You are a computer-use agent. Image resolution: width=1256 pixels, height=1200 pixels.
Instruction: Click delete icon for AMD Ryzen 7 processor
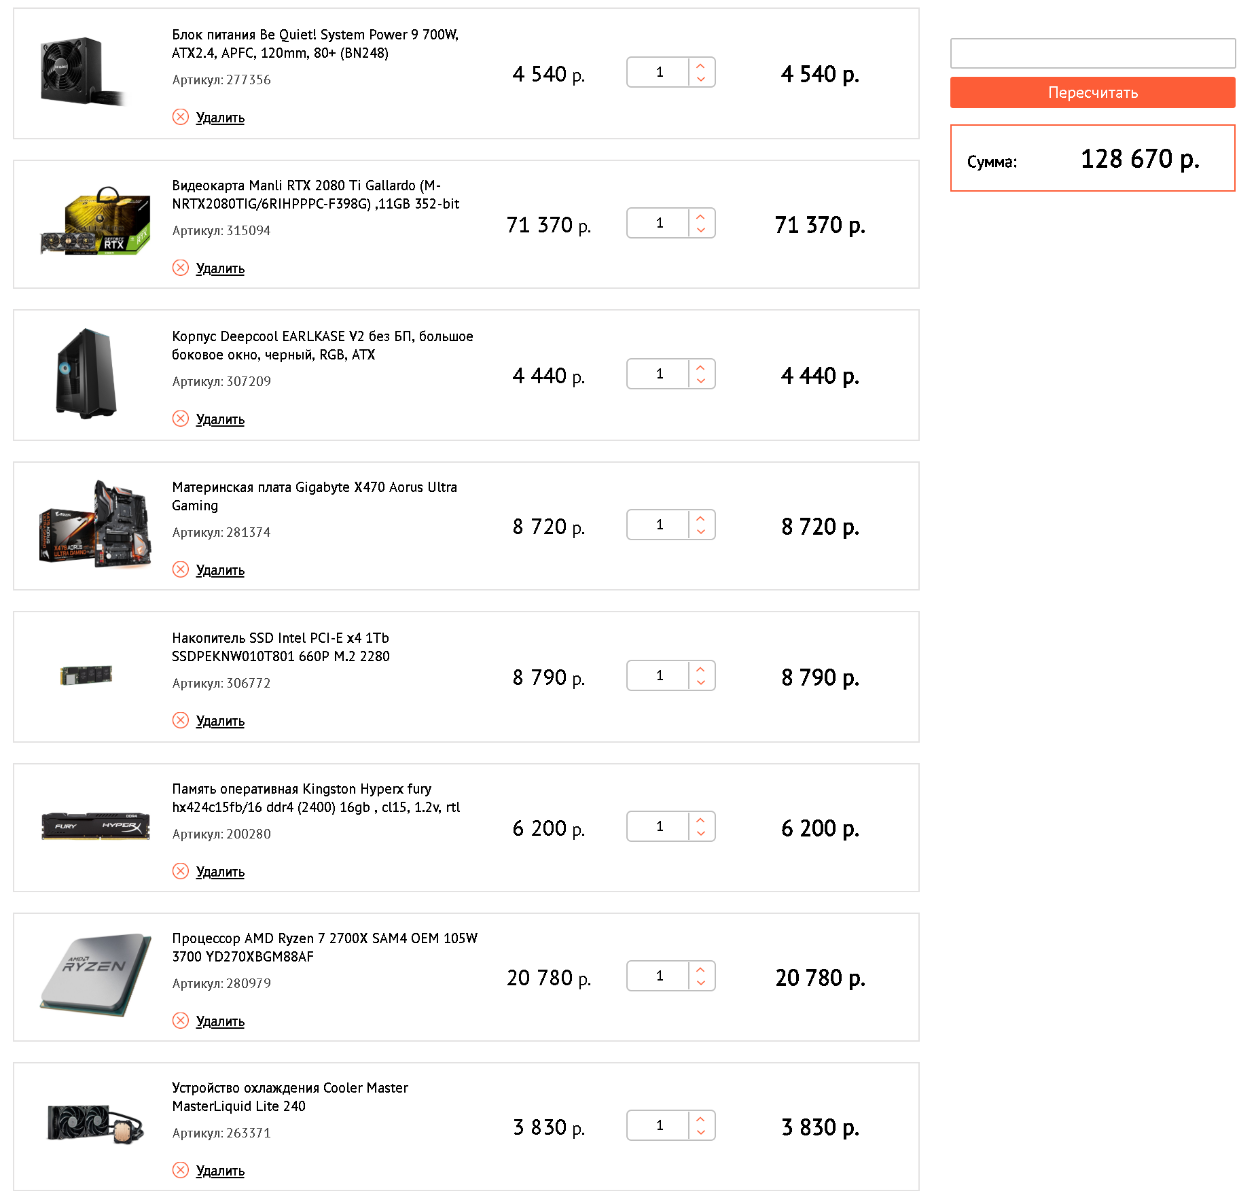pos(180,1021)
